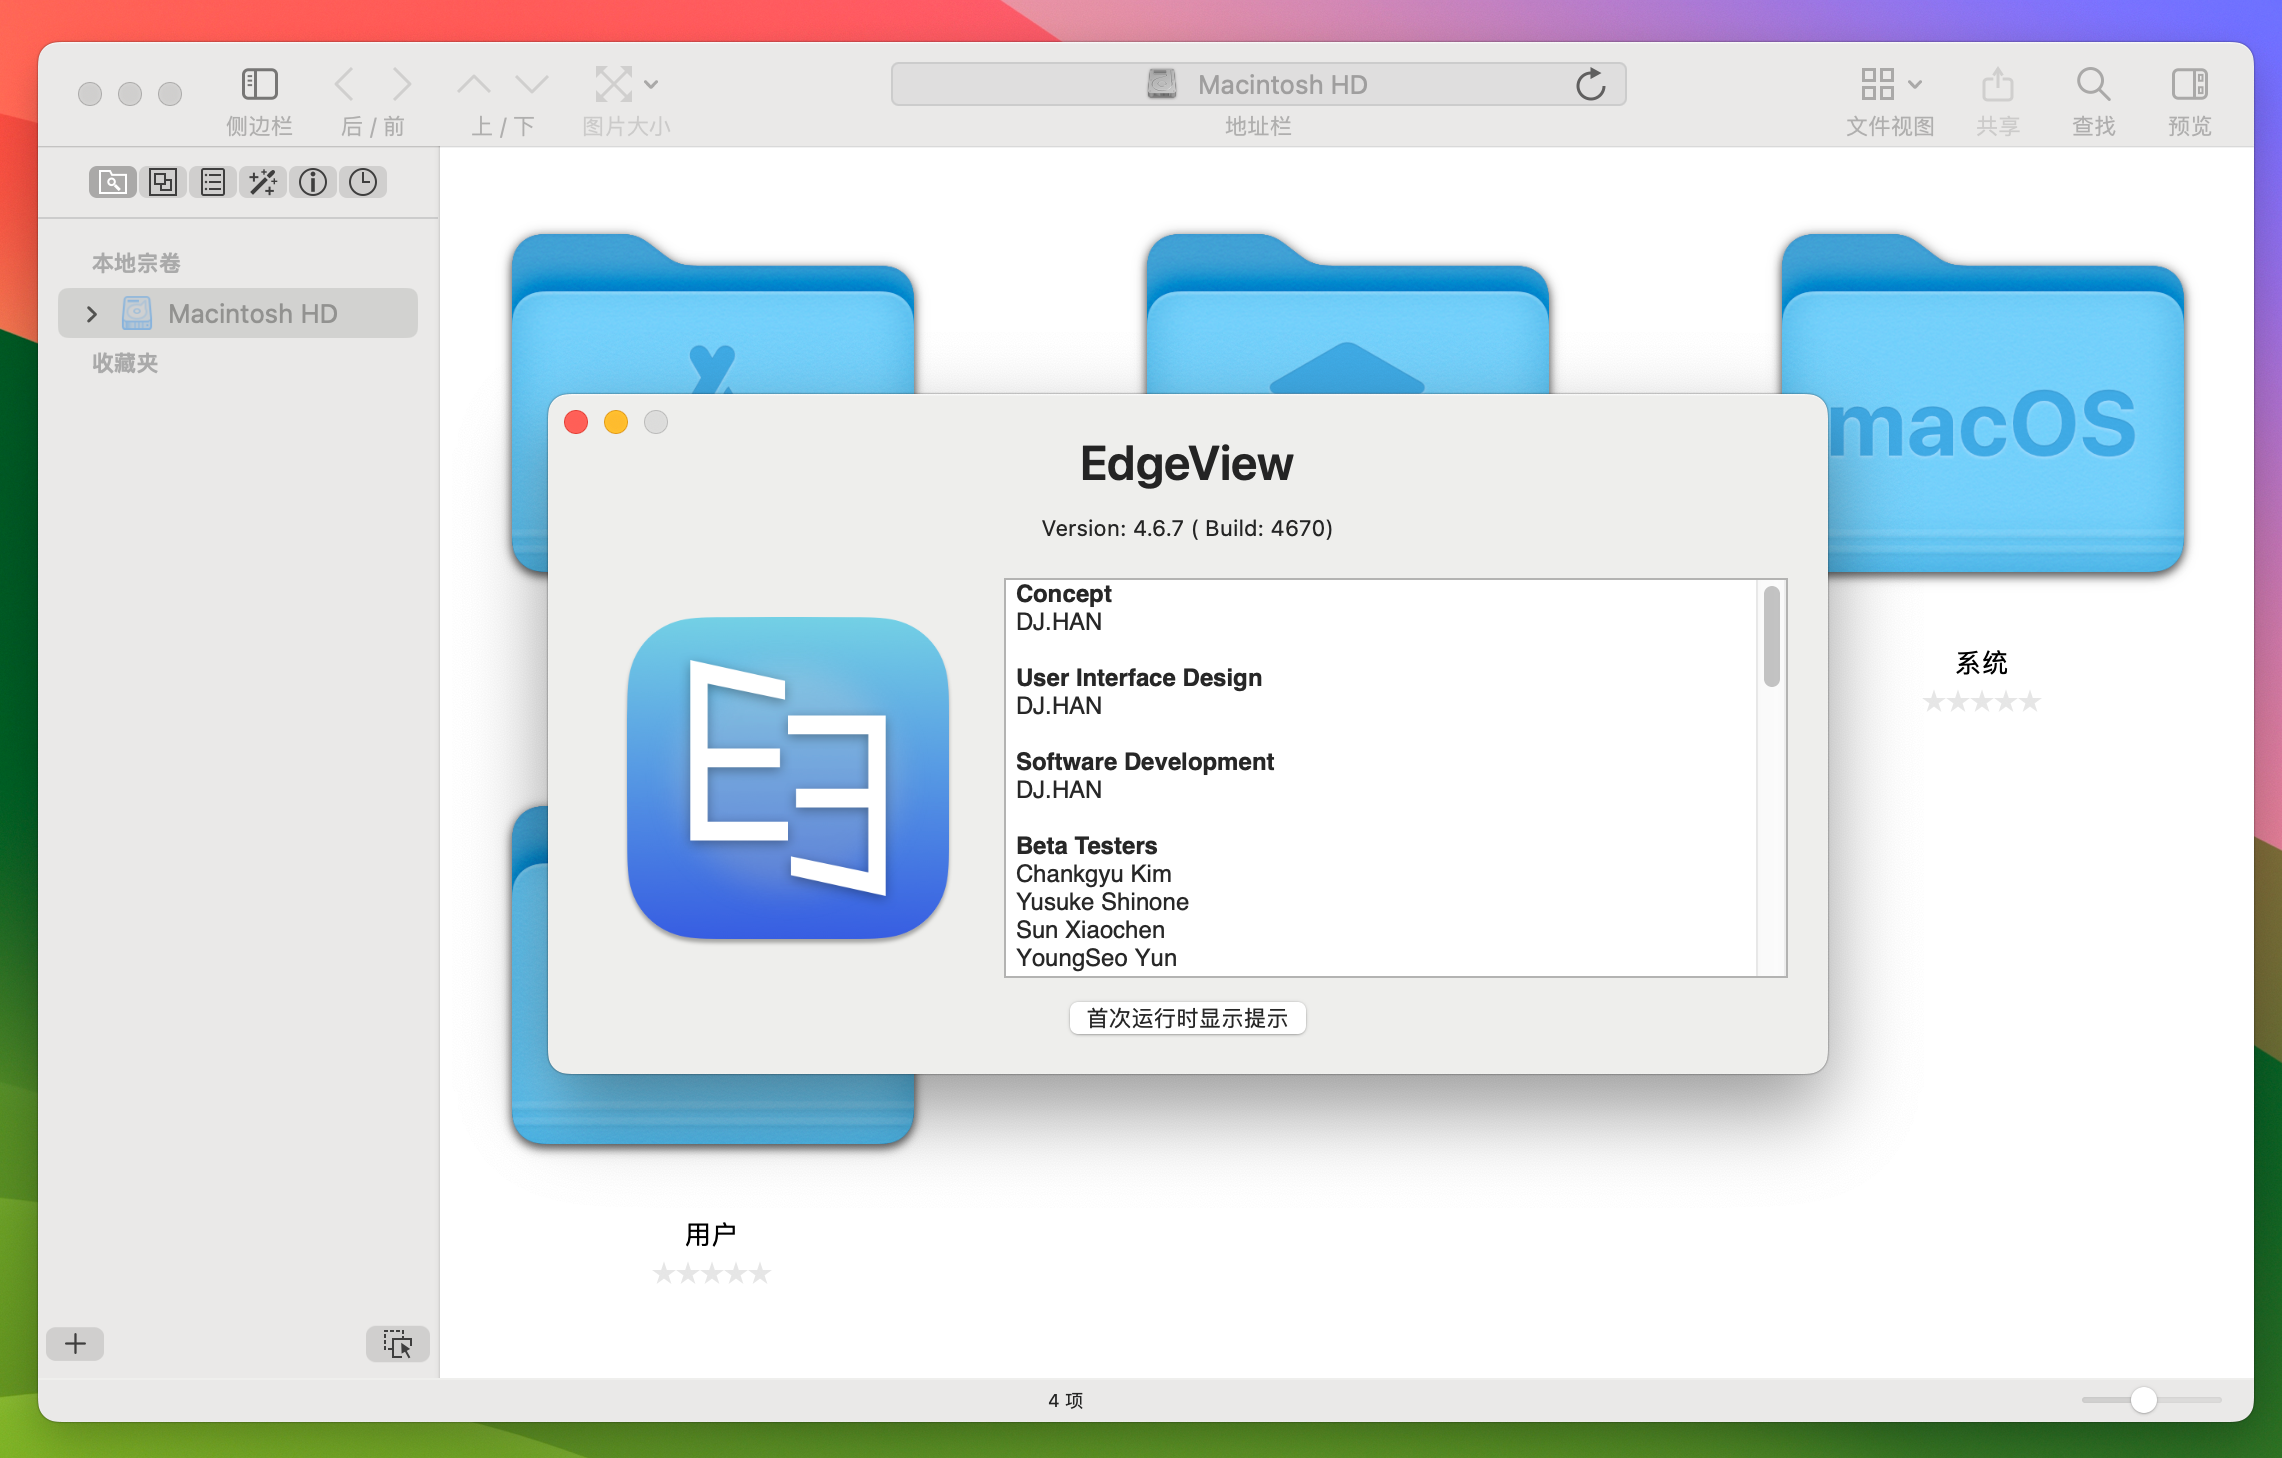Select the magic wand enhancement tool
The height and width of the screenshot is (1458, 2282).
pyautogui.click(x=262, y=182)
